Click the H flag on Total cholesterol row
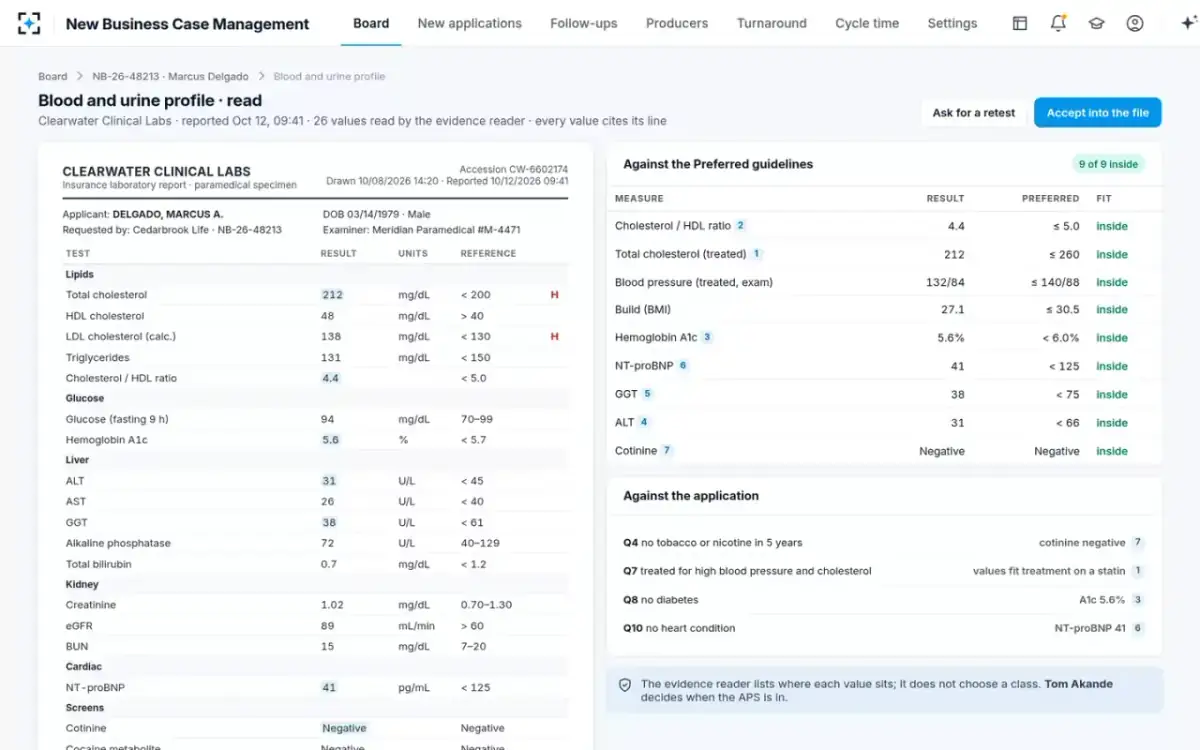The width and height of the screenshot is (1200, 750). tap(554, 295)
